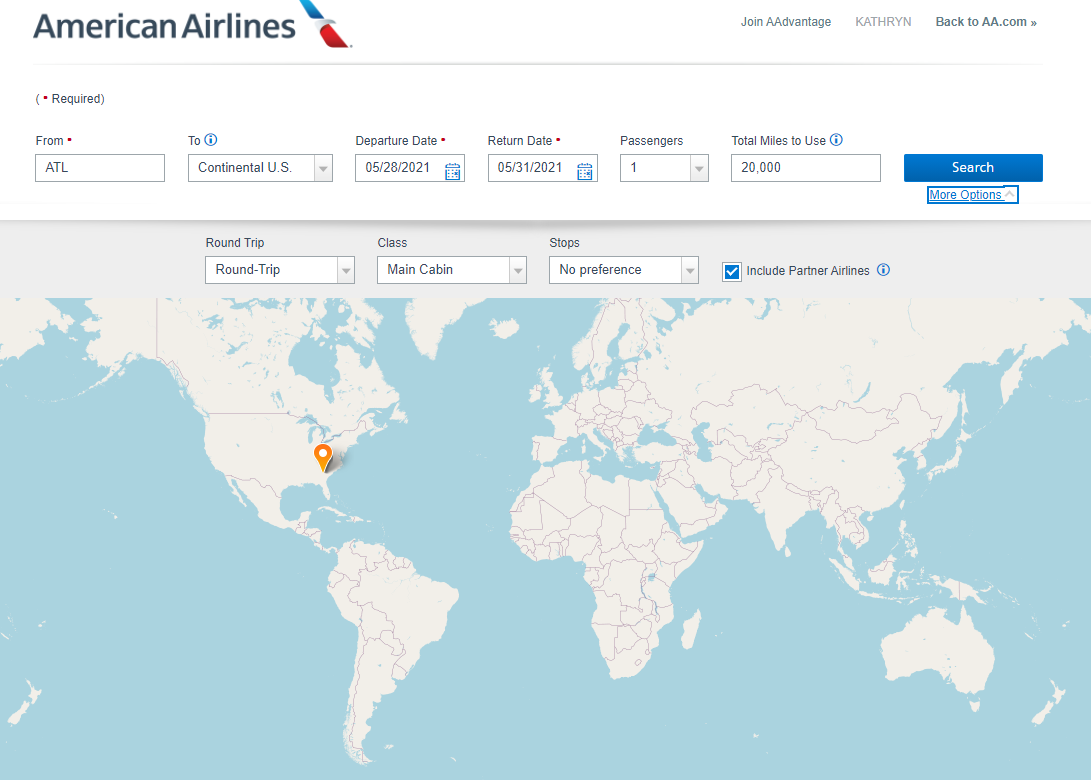
Task: Click the Search button
Action: tap(972, 168)
